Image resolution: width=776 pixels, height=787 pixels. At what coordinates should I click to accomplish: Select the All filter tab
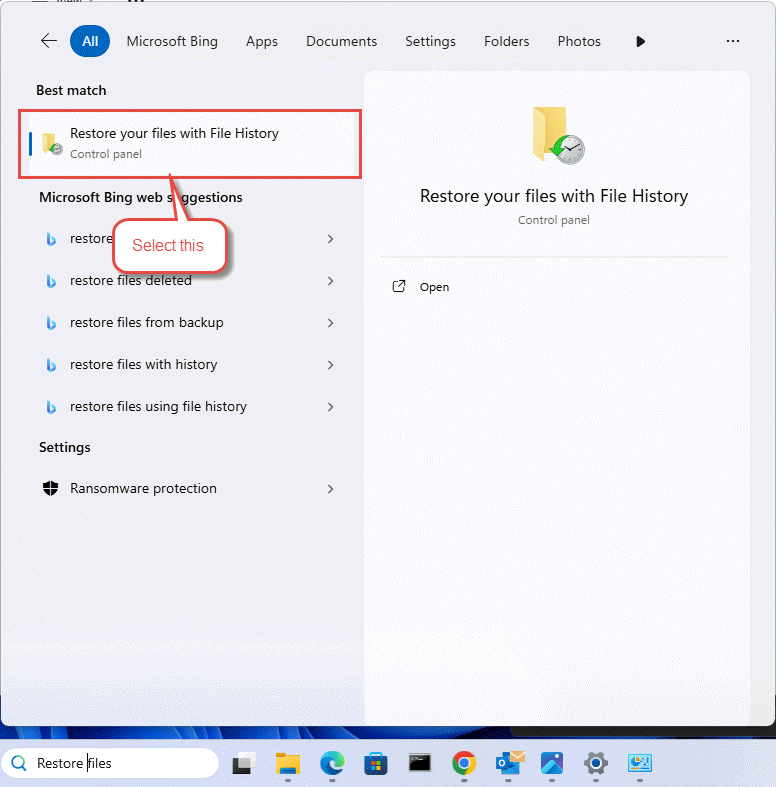pyautogui.click(x=90, y=41)
